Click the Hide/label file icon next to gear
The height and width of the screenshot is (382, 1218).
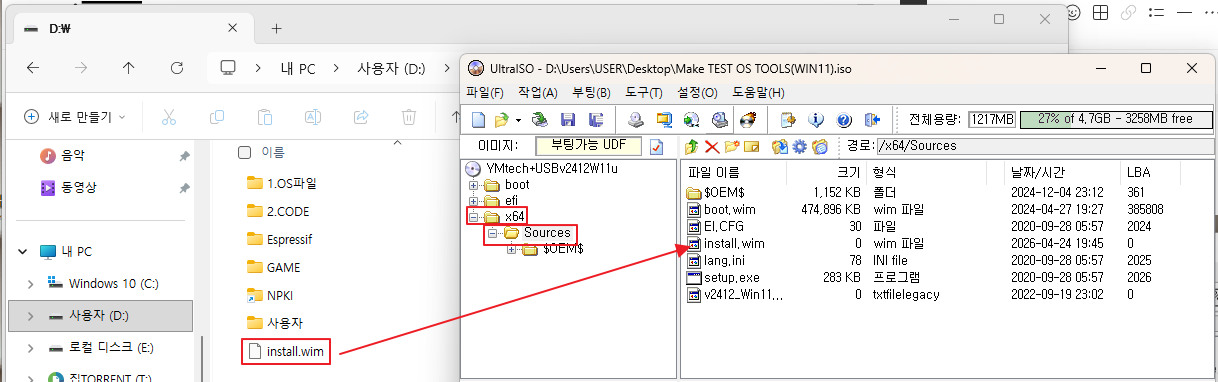[820, 147]
